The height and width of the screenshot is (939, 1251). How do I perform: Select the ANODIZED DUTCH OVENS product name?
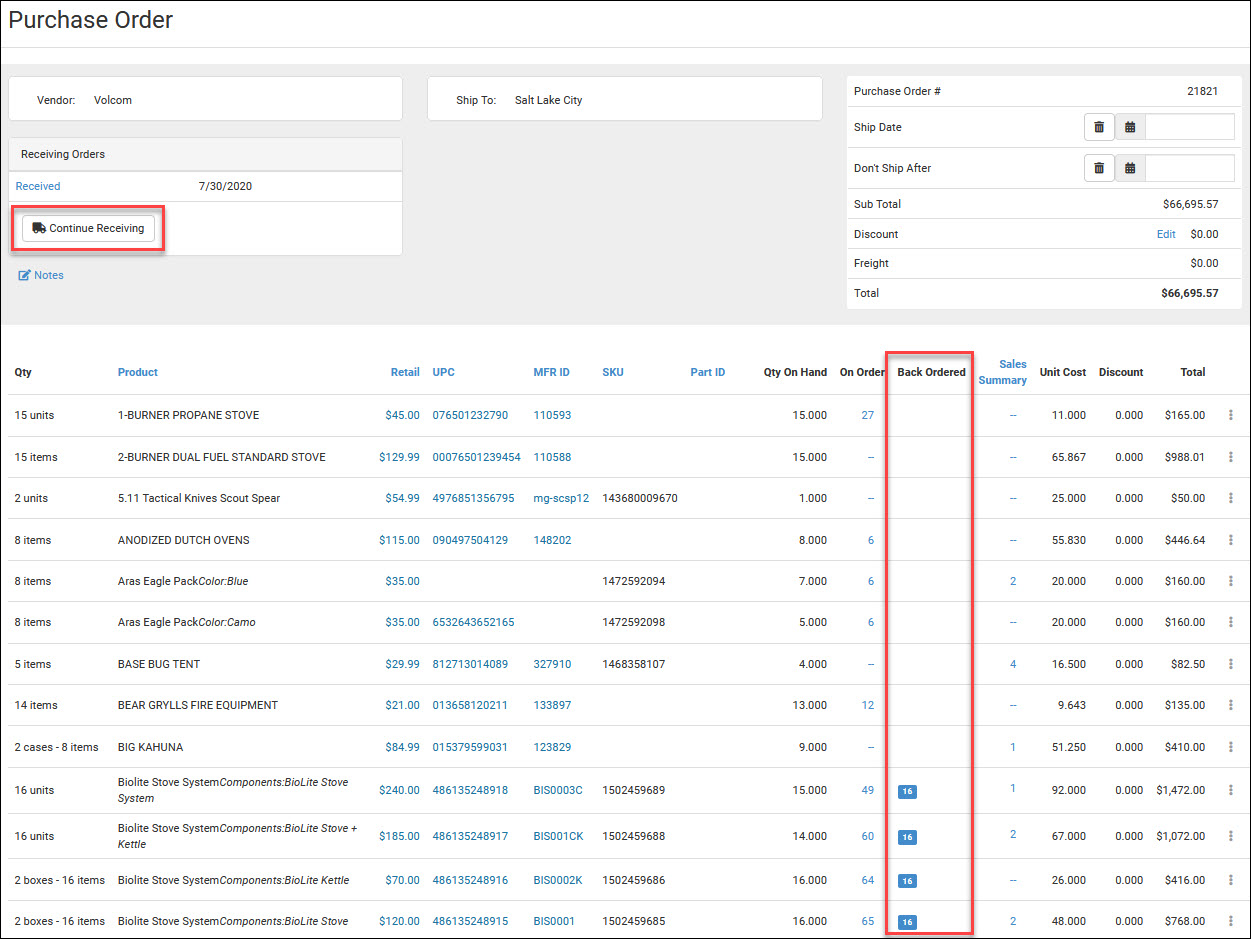[x=184, y=540]
